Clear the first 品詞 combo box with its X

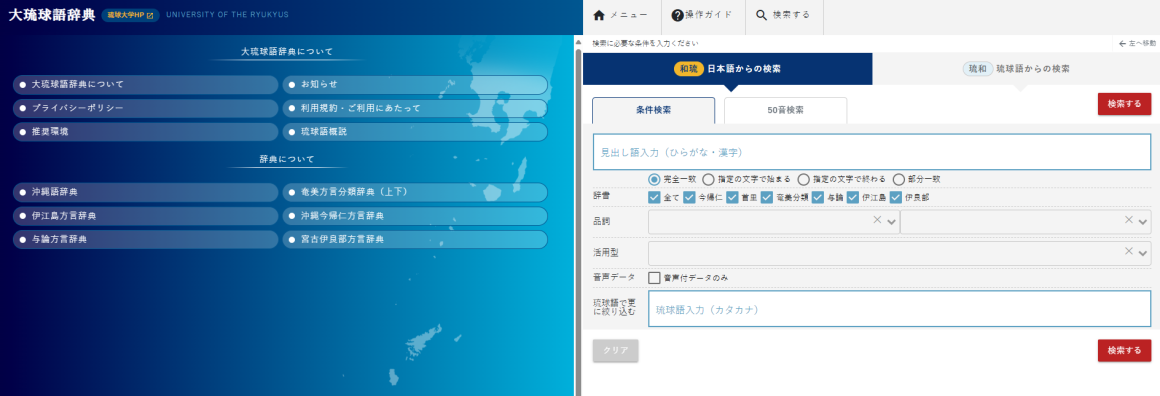coord(877,220)
